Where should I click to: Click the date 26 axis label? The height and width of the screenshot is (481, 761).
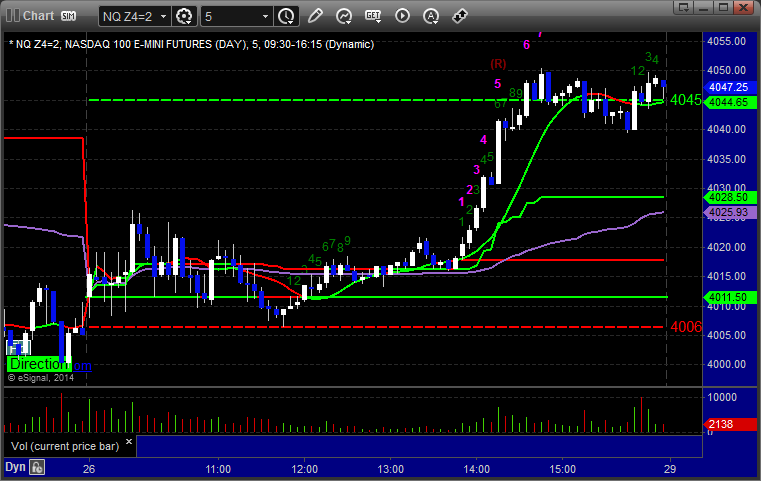(x=89, y=469)
